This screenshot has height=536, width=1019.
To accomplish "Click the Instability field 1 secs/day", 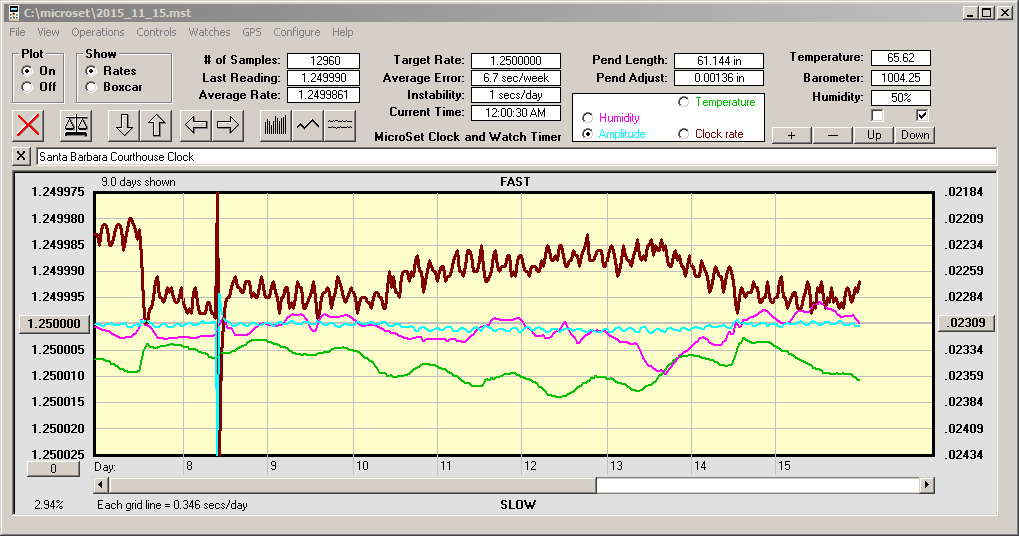I will click(516, 95).
